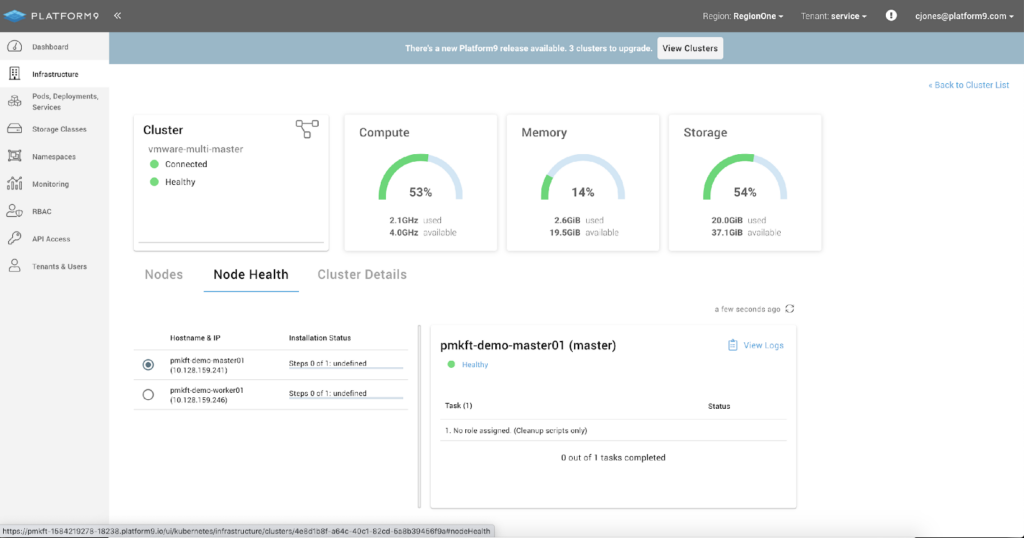Screen dimensions: 1024x538
Task: Collapse the sidebar with double-chevron icon
Action: (x=118, y=16)
